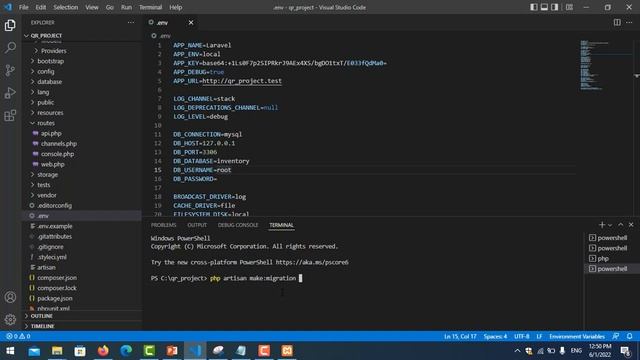Open the Help menu
Screen dimensions: 640x360
[x=176, y=7]
